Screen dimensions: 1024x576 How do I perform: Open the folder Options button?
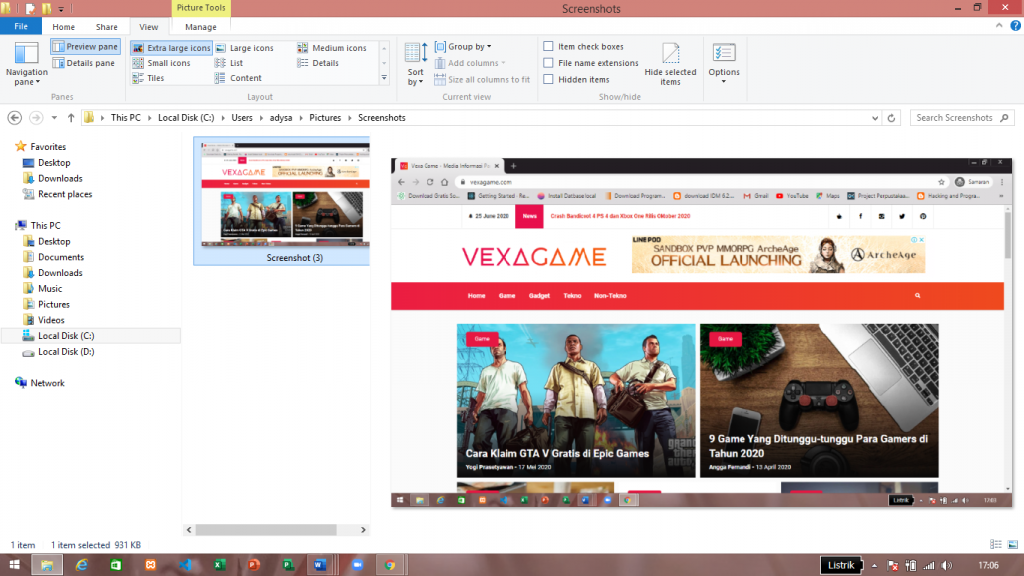[724, 64]
